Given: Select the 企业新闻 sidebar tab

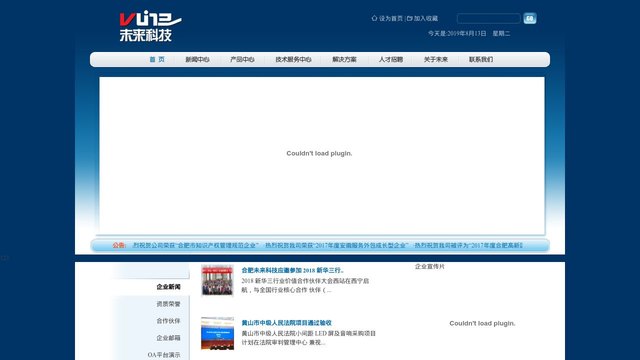Looking at the screenshot, I should (168, 287).
